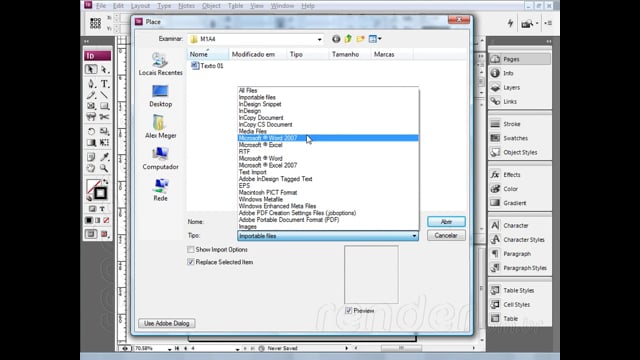Select the Hand tool
Image resolution: width=640 pixels, height=360 pixels.
click(x=91, y=168)
